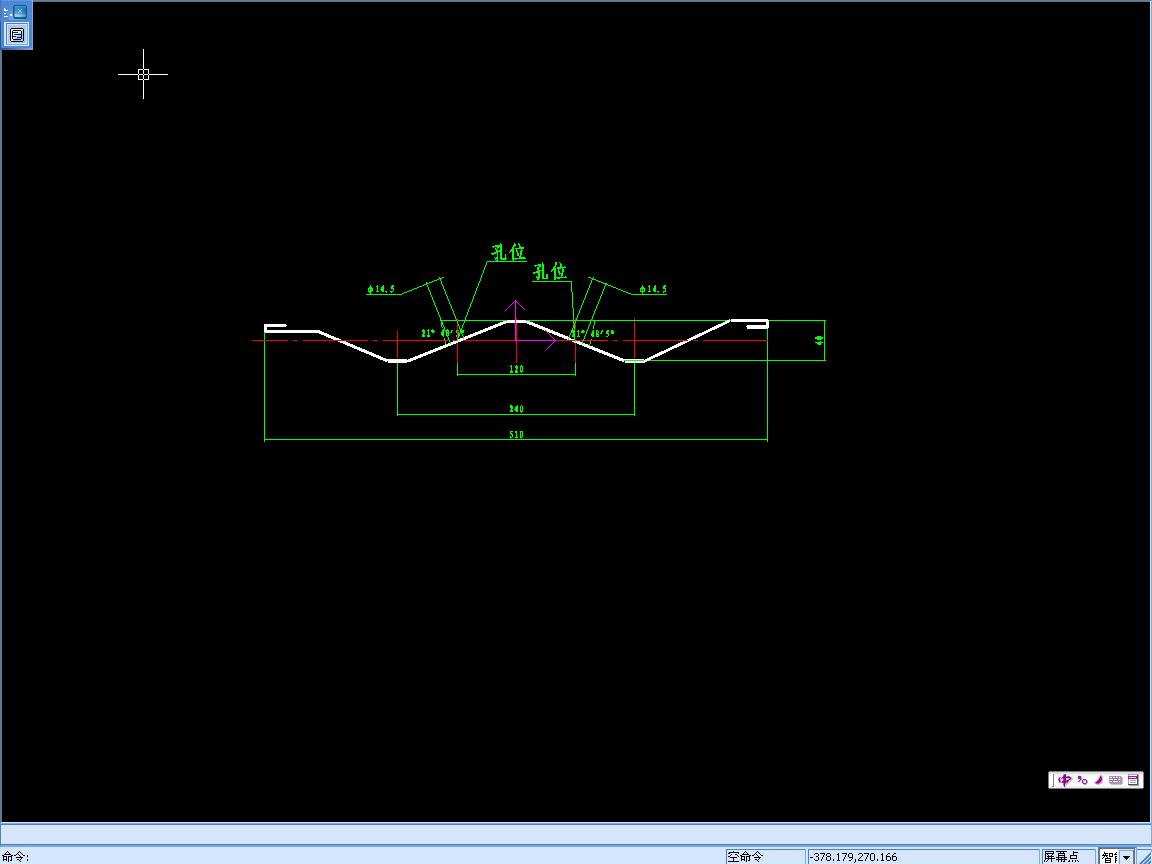Select the right φ14.5 diameter label

653,289
